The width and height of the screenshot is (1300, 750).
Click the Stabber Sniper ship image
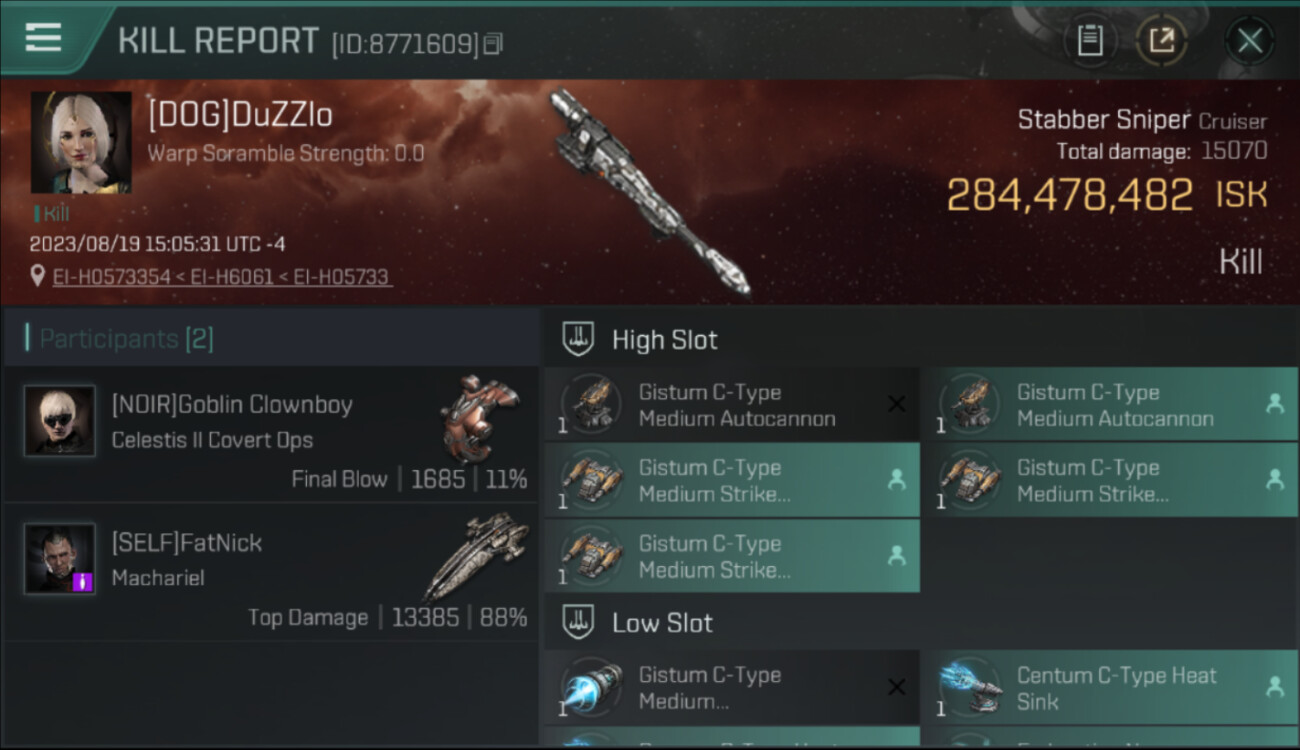point(650,192)
